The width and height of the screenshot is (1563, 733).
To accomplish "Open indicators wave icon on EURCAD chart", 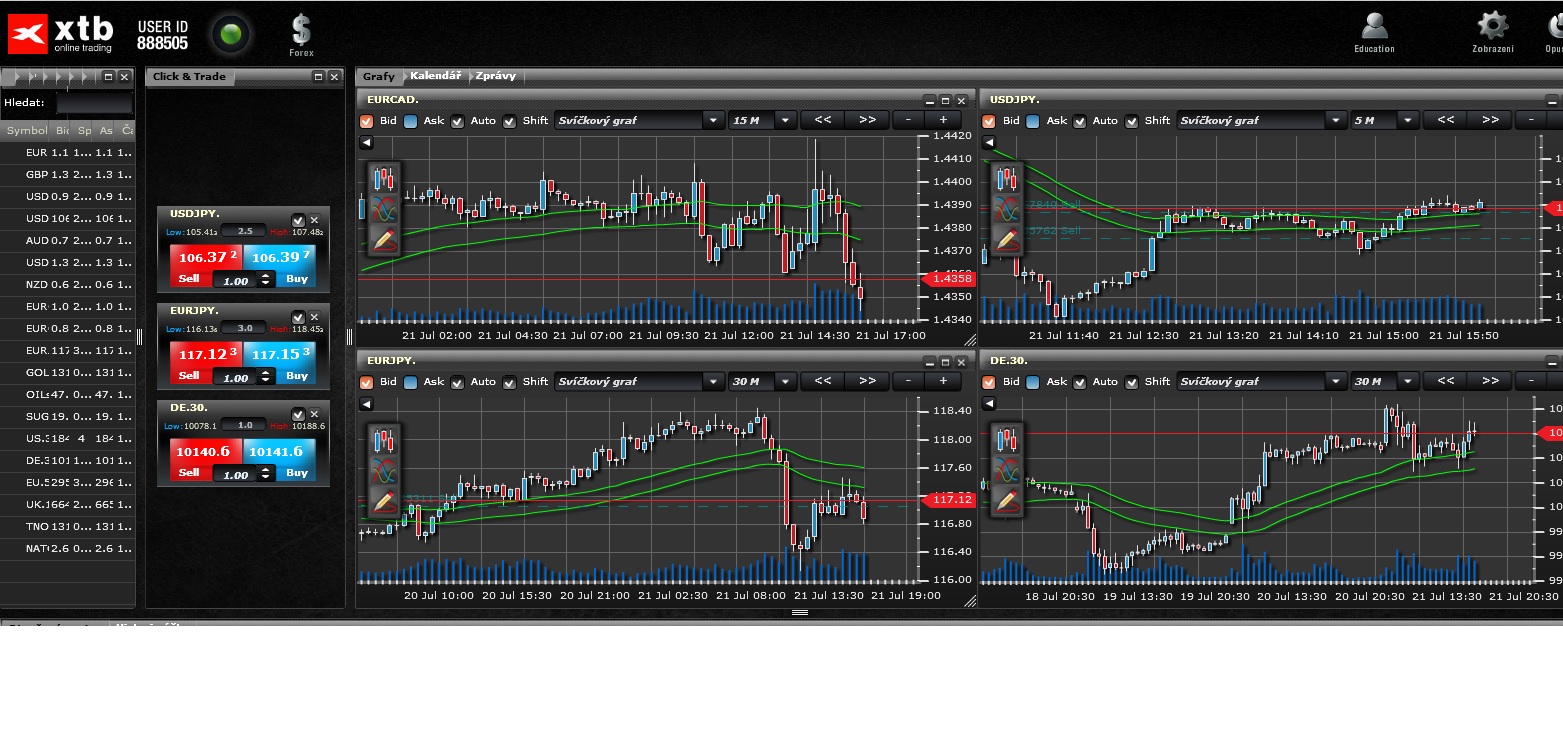I will pyautogui.click(x=384, y=210).
